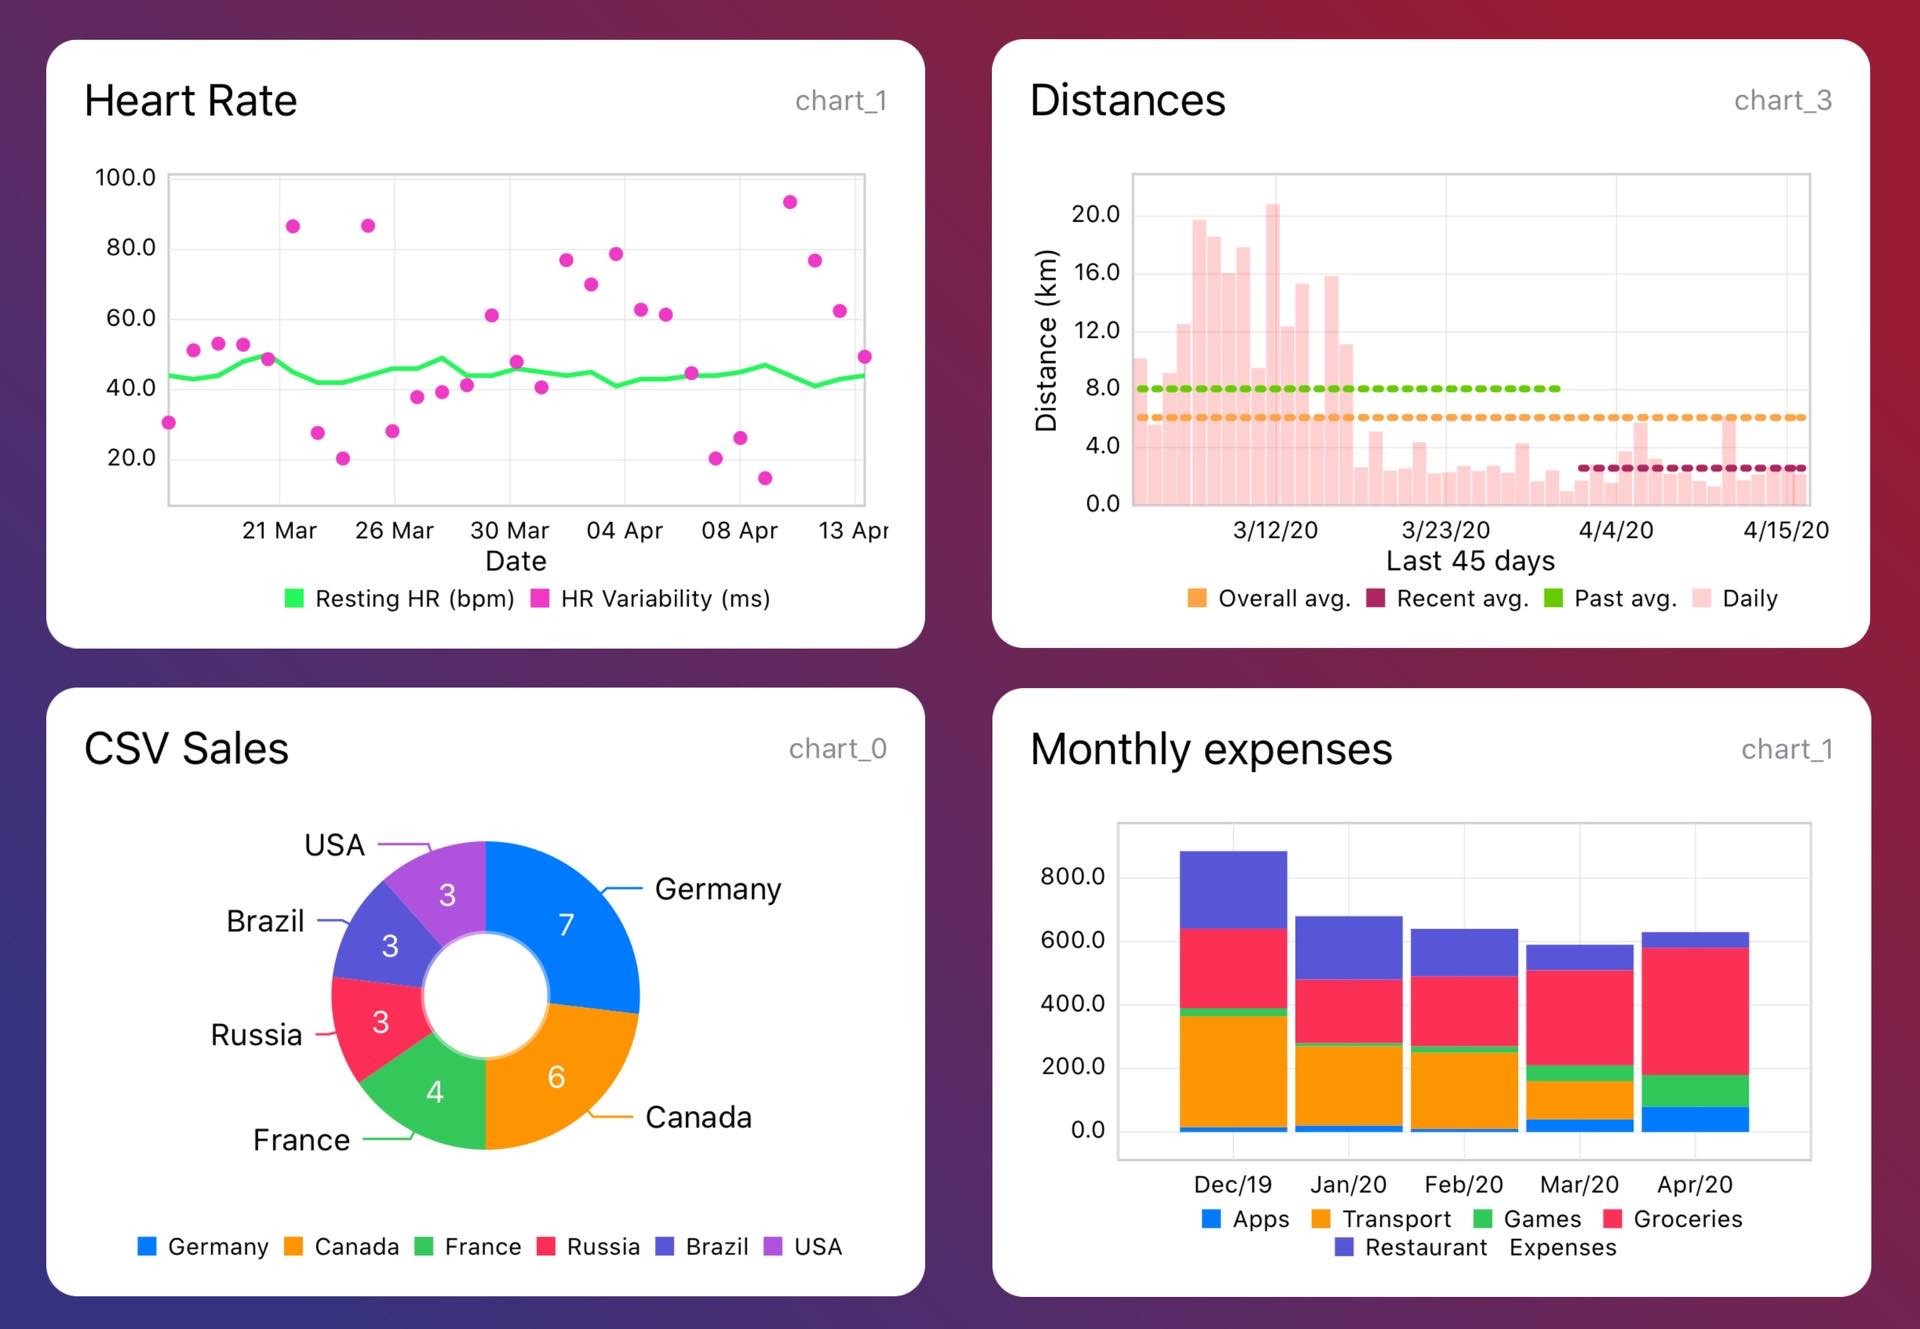This screenshot has width=1920, height=1329.
Task: Click the 30 Mar date axis label
Action: pos(510,531)
